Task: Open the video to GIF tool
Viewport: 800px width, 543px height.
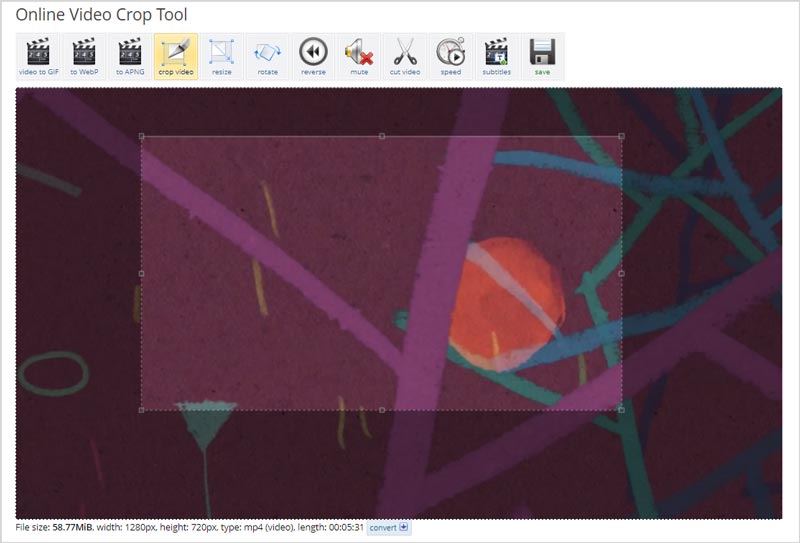Action: click(38, 56)
